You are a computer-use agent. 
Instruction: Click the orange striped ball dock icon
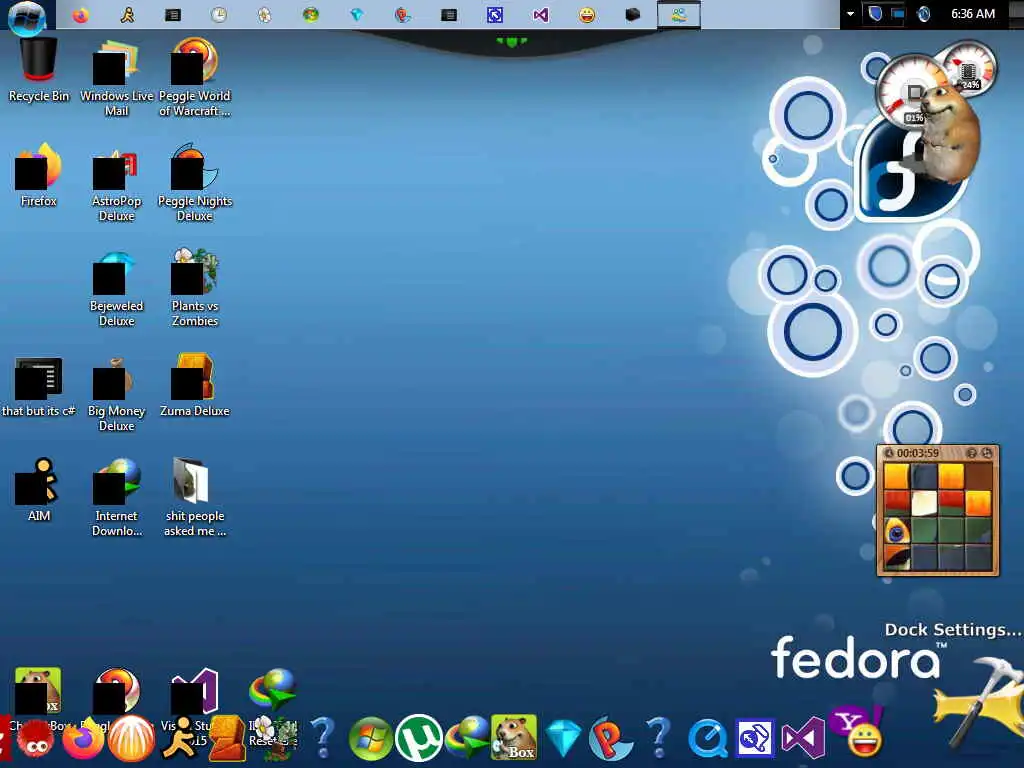(131, 739)
